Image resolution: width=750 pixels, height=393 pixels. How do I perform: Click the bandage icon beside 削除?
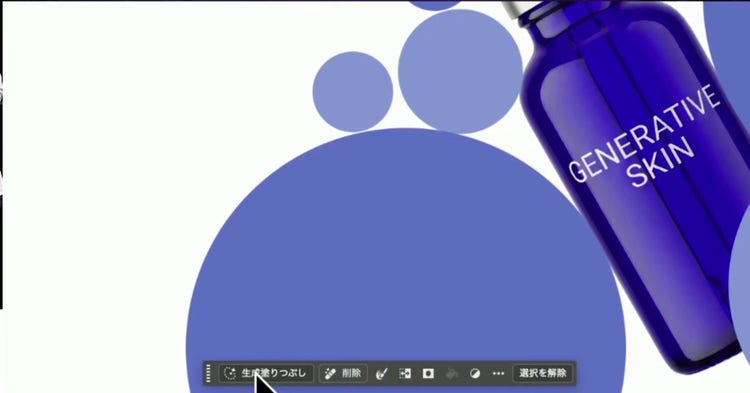[x=330, y=373]
